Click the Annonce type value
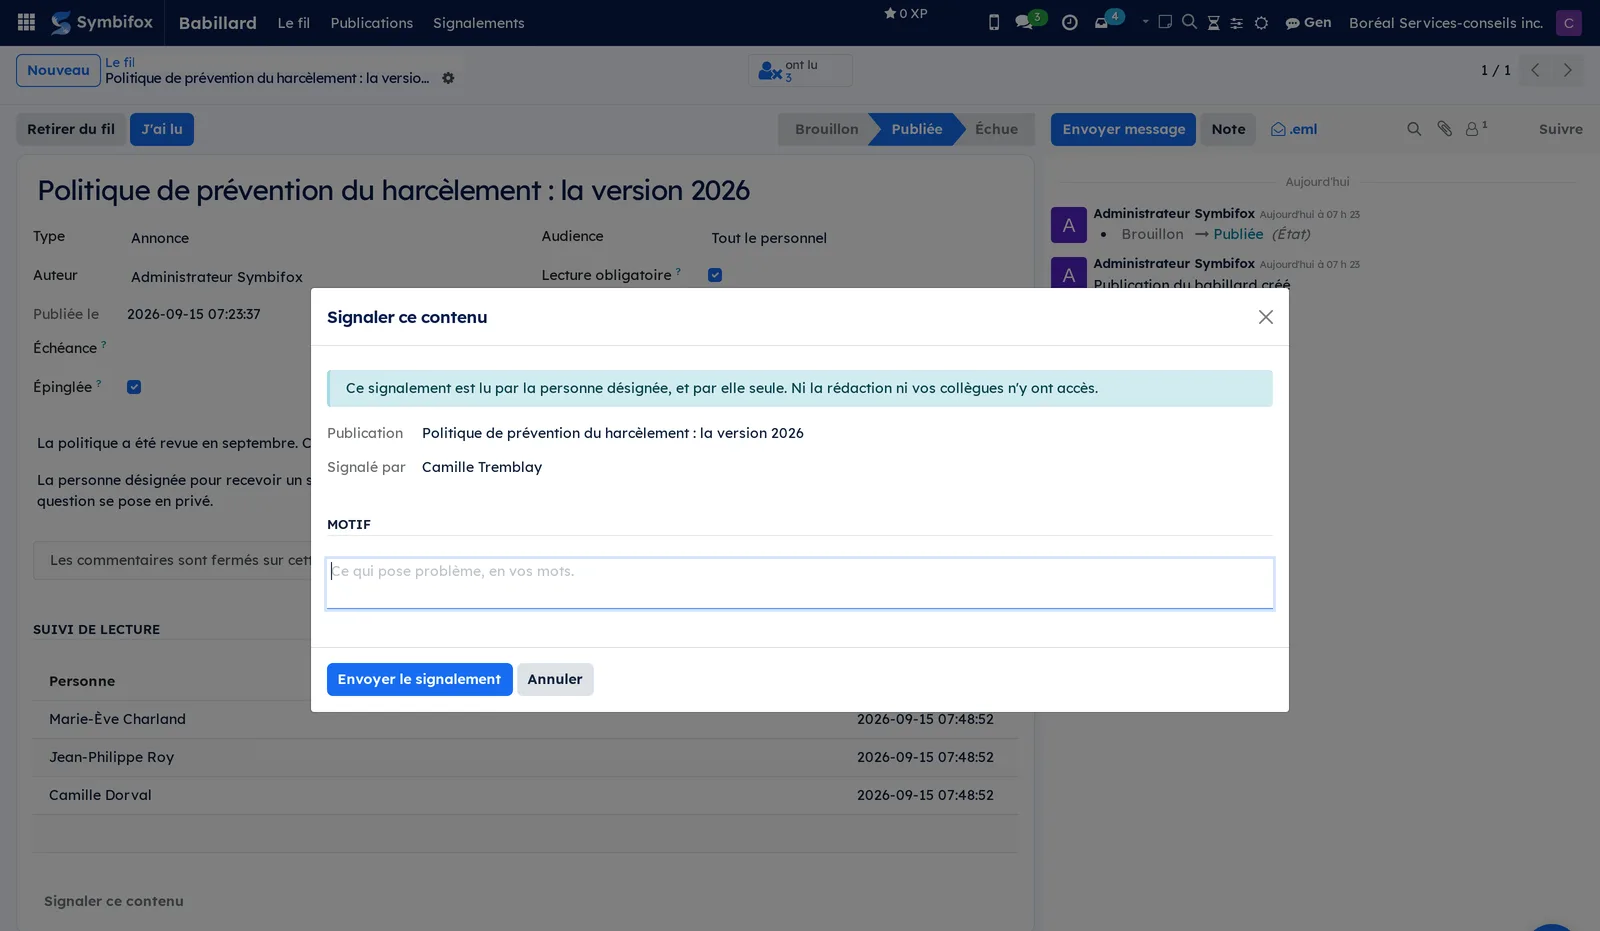 pos(160,238)
